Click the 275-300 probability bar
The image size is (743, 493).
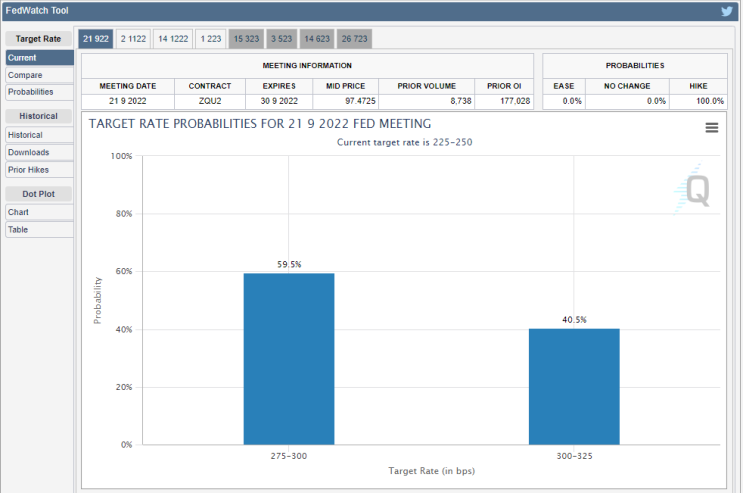[x=289, y=359]
